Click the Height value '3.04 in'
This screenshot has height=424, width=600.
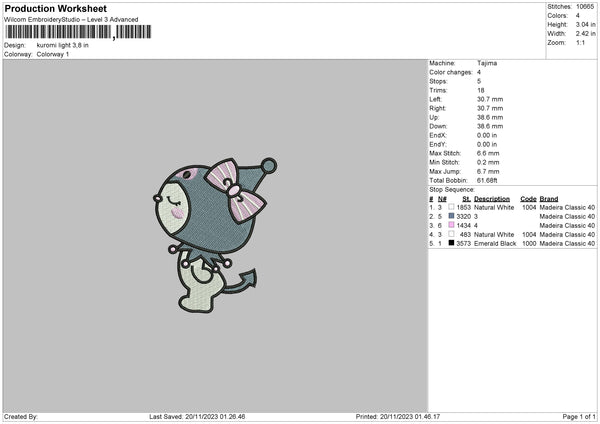click(585, 24)
